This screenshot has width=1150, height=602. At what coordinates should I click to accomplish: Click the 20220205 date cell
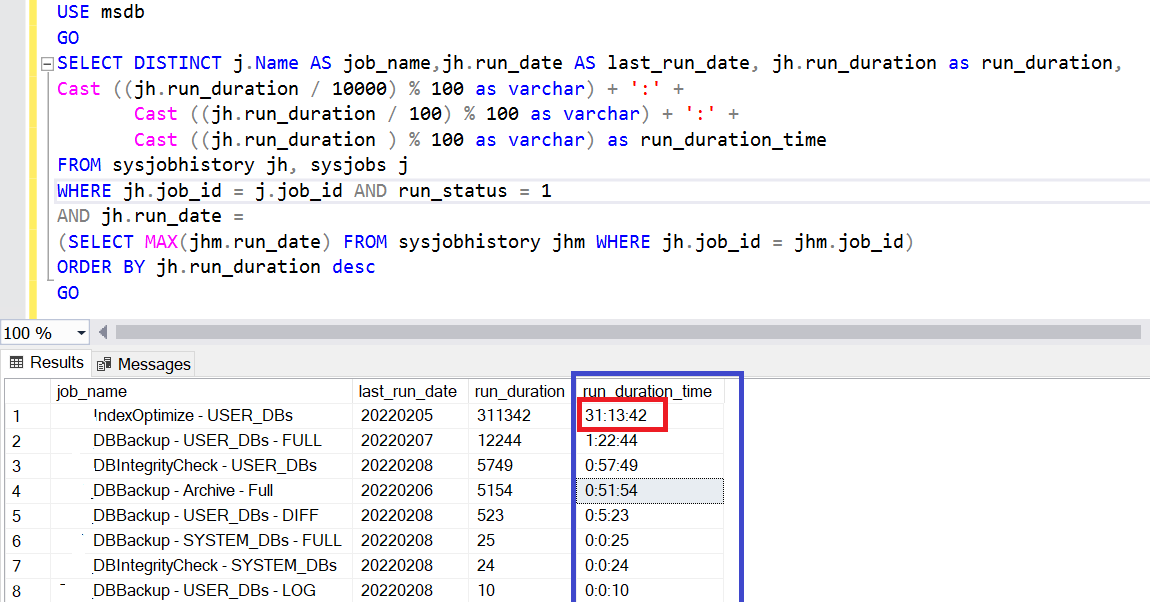411,416
